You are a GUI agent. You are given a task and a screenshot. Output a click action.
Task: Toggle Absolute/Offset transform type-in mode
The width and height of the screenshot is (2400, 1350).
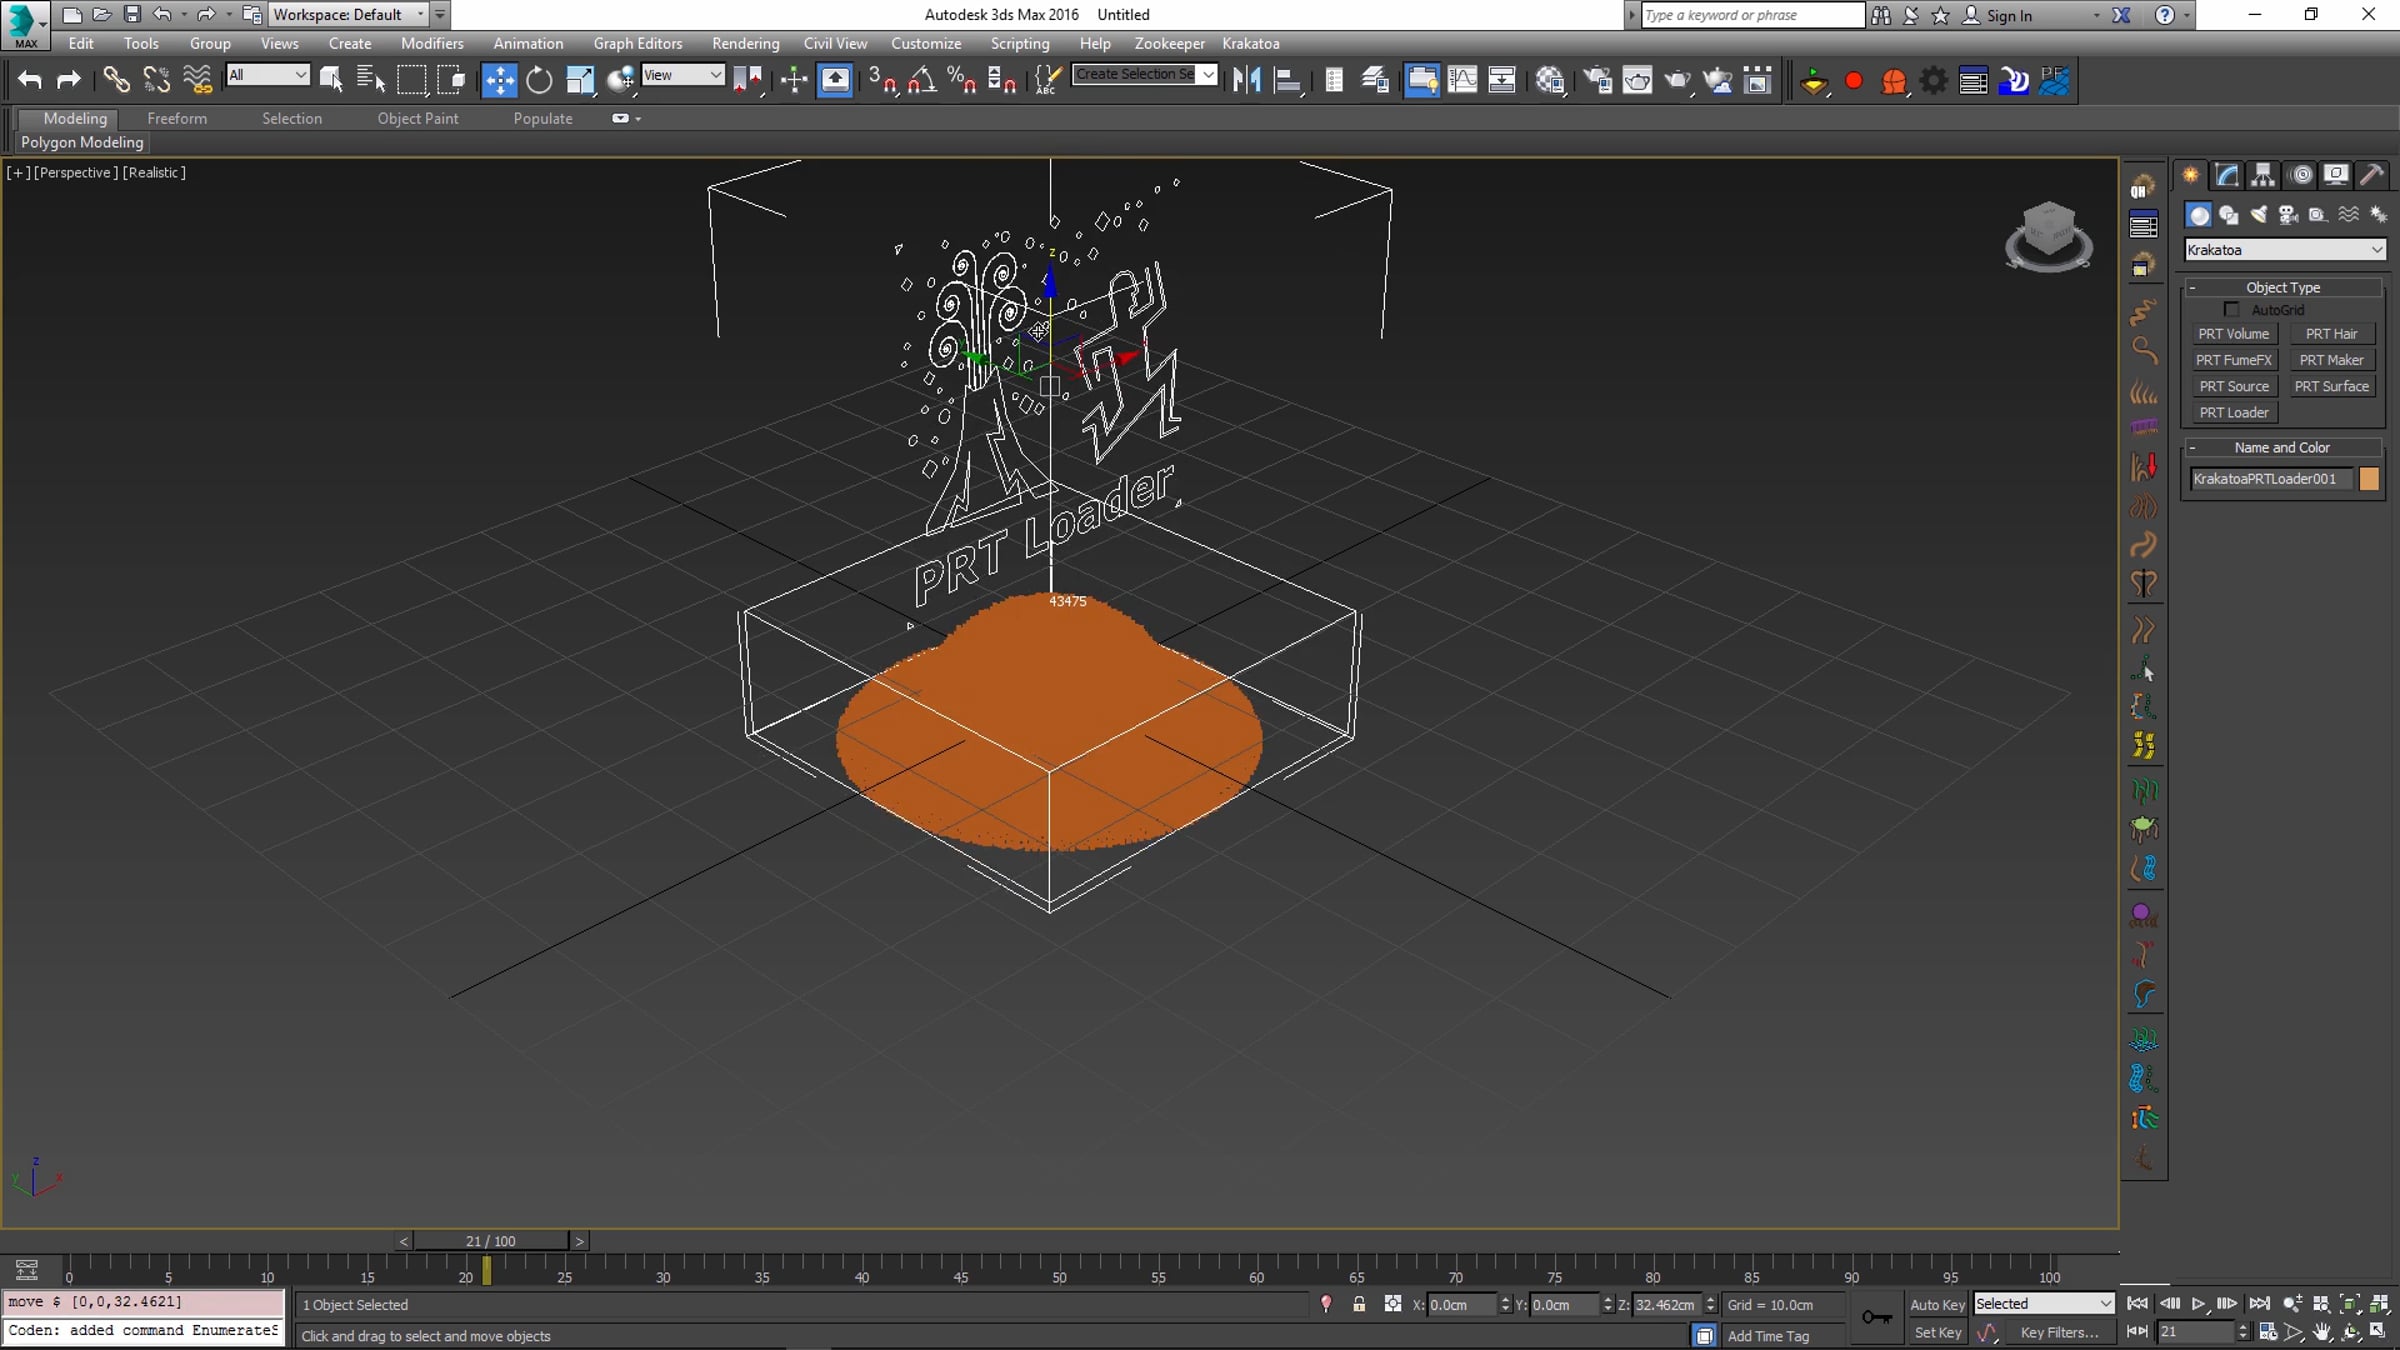(1392, 1304)
